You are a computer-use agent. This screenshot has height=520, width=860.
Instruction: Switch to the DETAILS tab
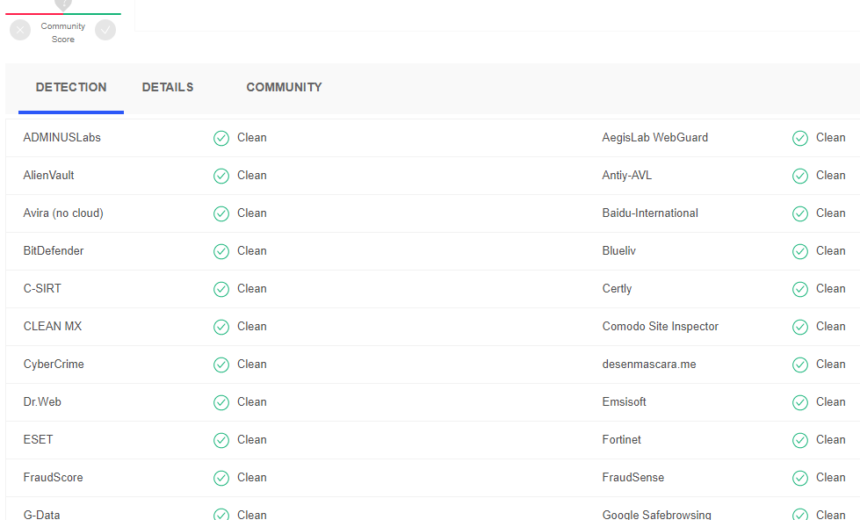tap(168, 88)
